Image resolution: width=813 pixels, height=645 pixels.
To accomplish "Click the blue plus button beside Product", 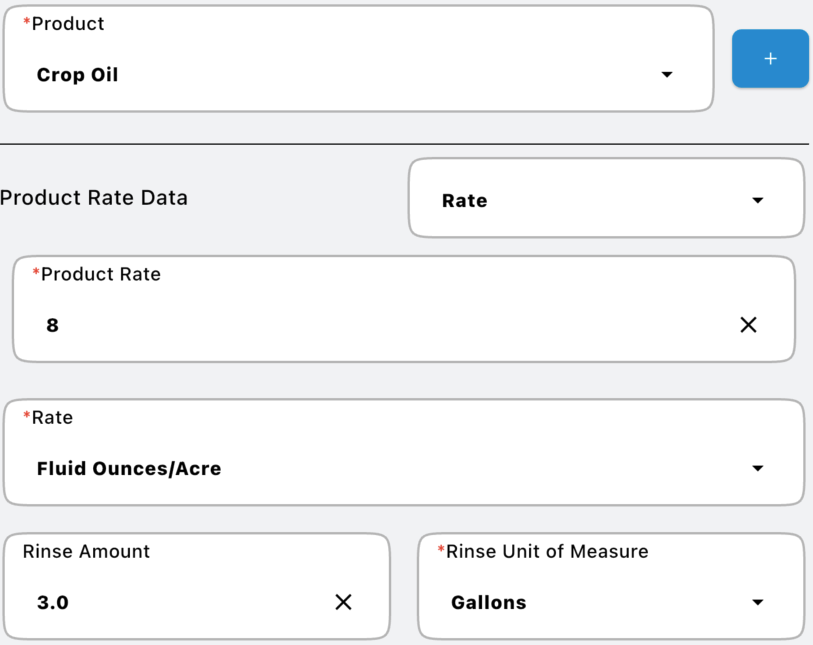I will [770, 59].
